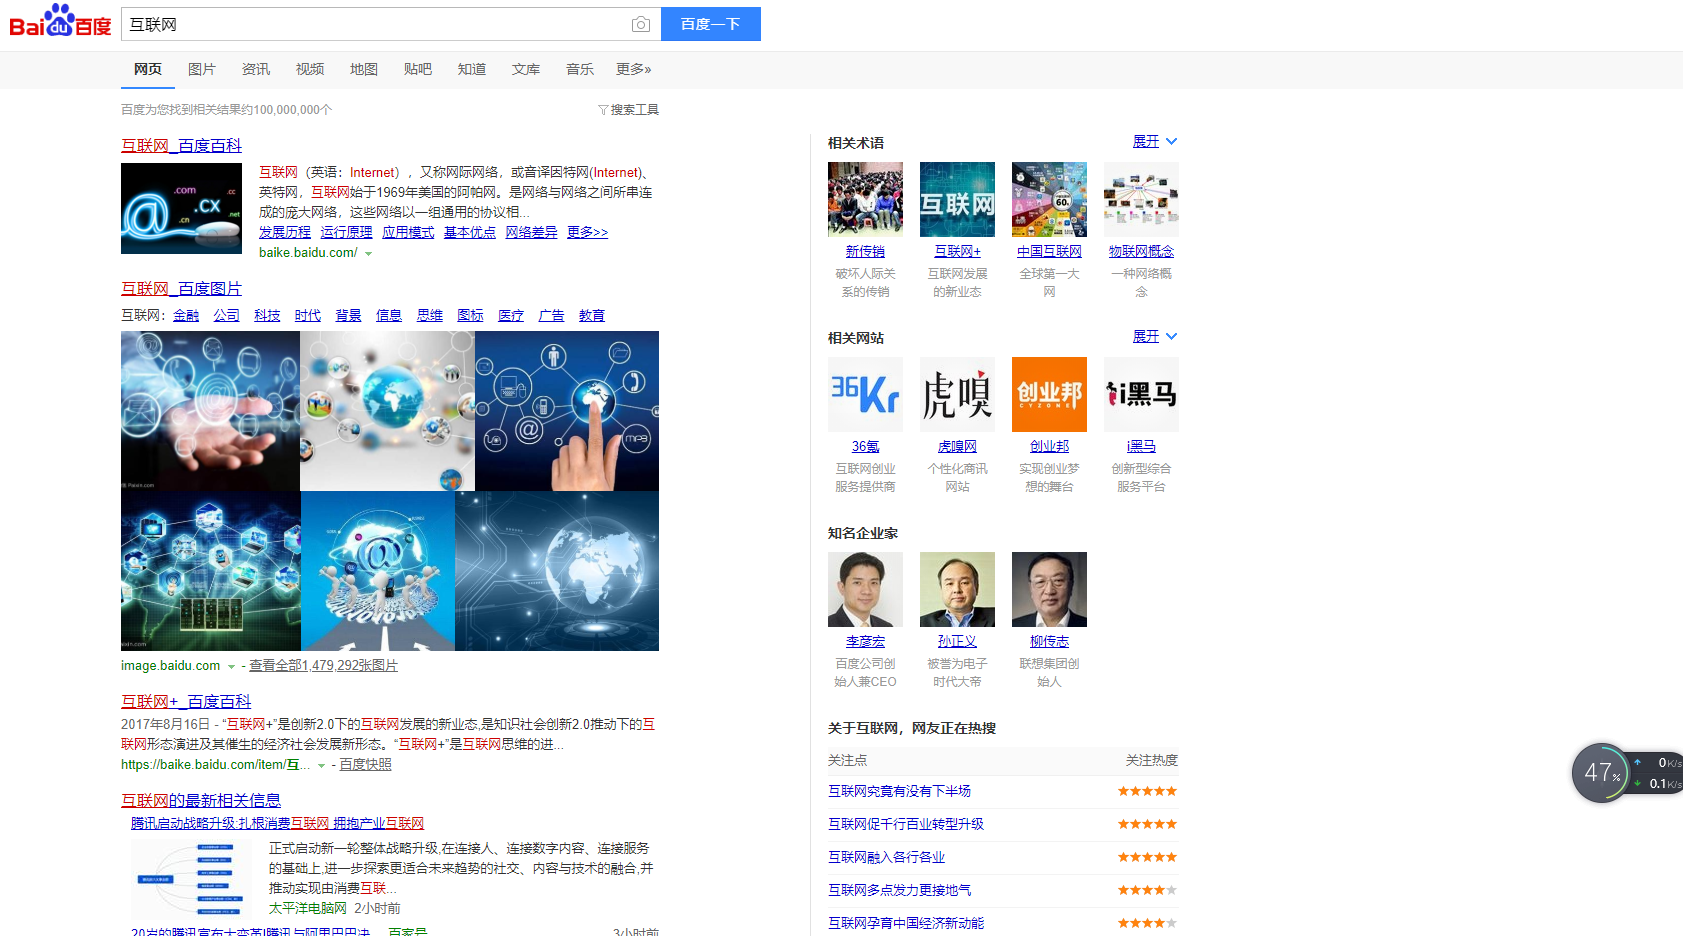
Task: Open the 更多» menu
Action: point(634,69)
